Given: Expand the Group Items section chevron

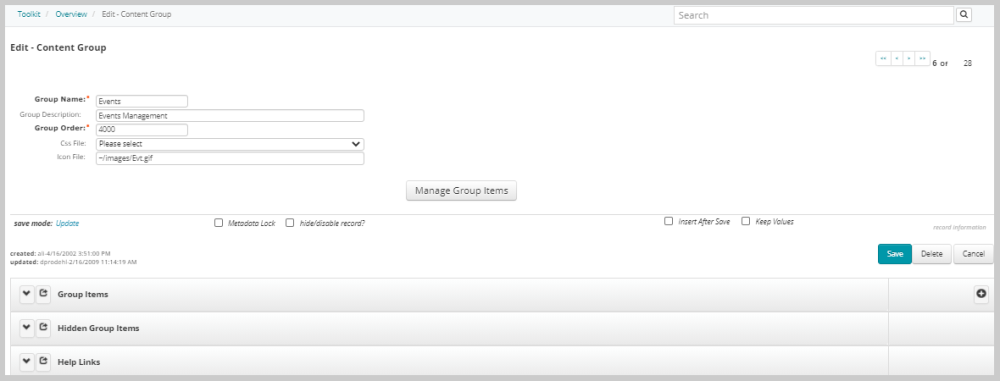Looking at the screenshot, I should (26, 294).
